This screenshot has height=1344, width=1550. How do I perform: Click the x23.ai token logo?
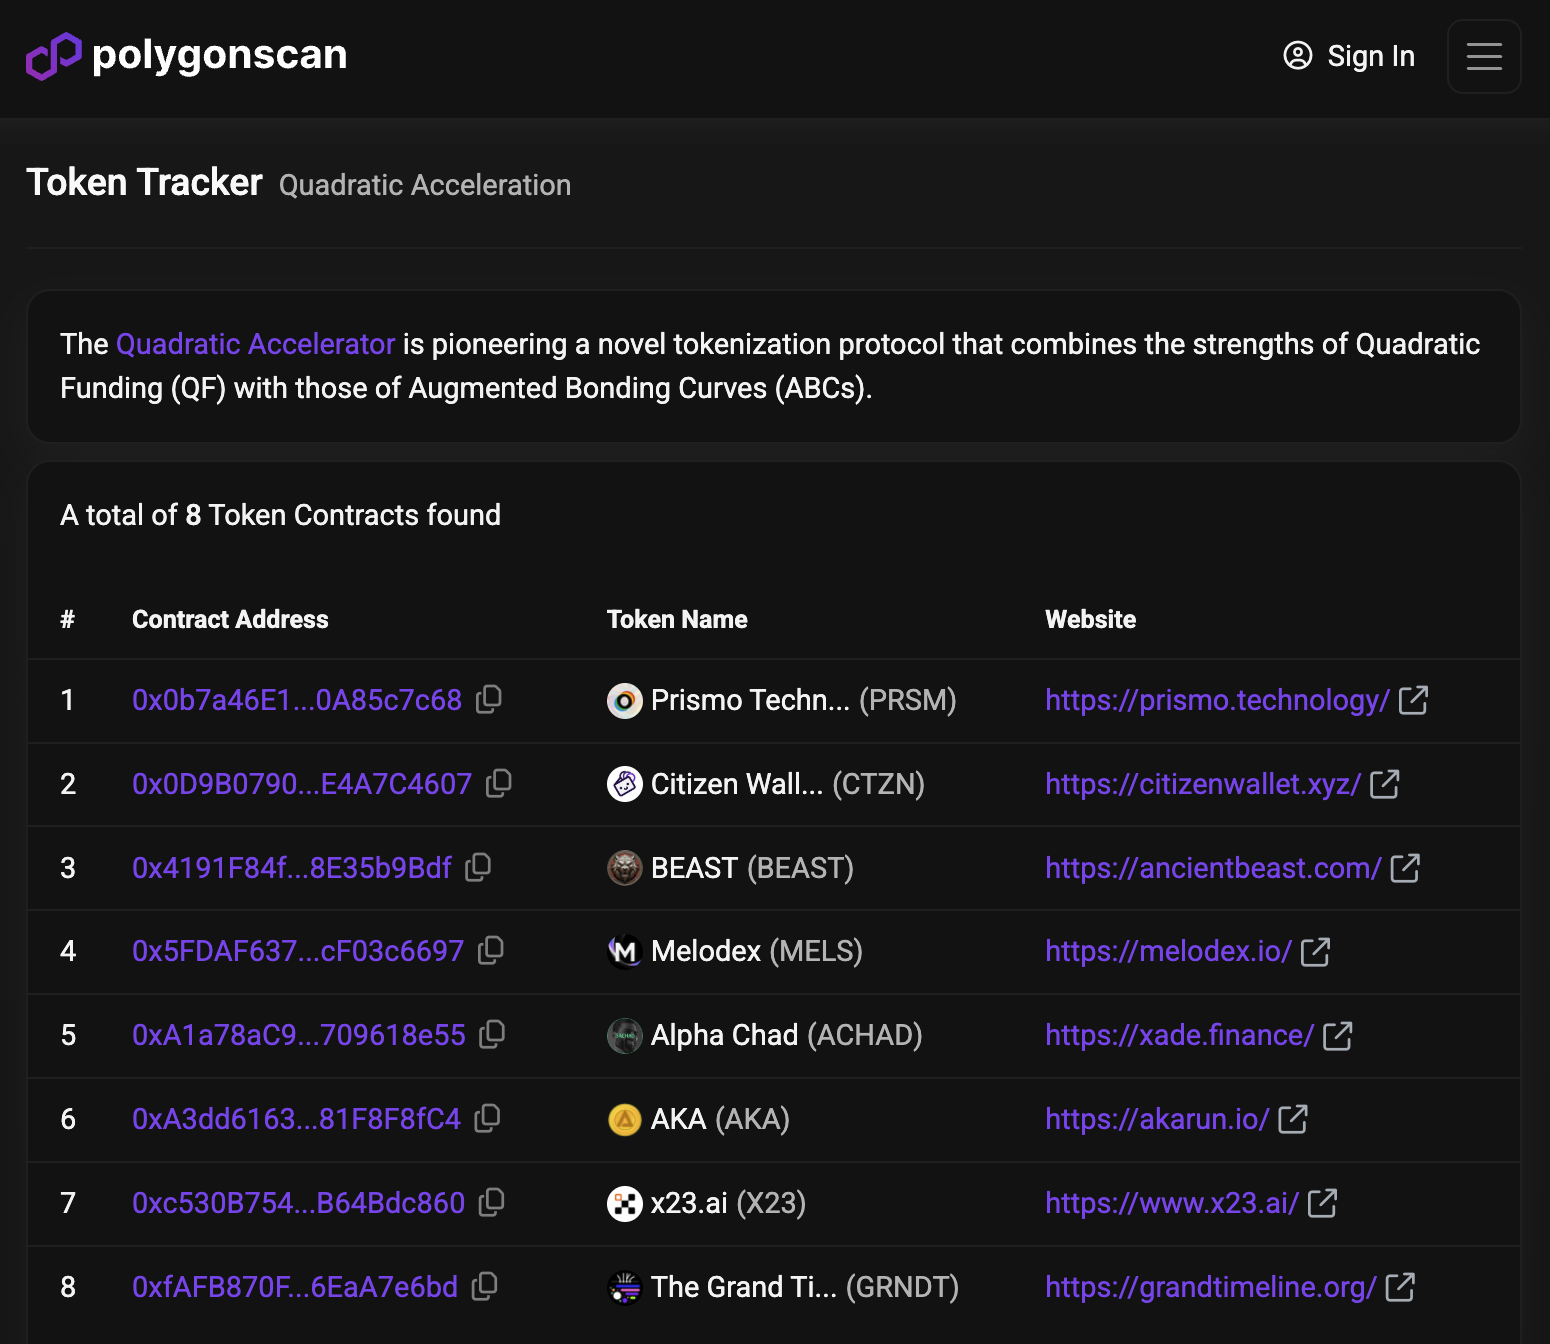pyautogui.click(x=625, y=1203)
